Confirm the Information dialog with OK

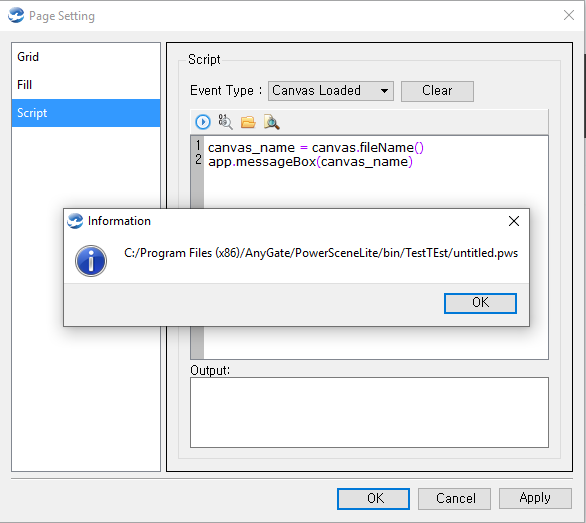pyautogui.click(x=480, y=303)
